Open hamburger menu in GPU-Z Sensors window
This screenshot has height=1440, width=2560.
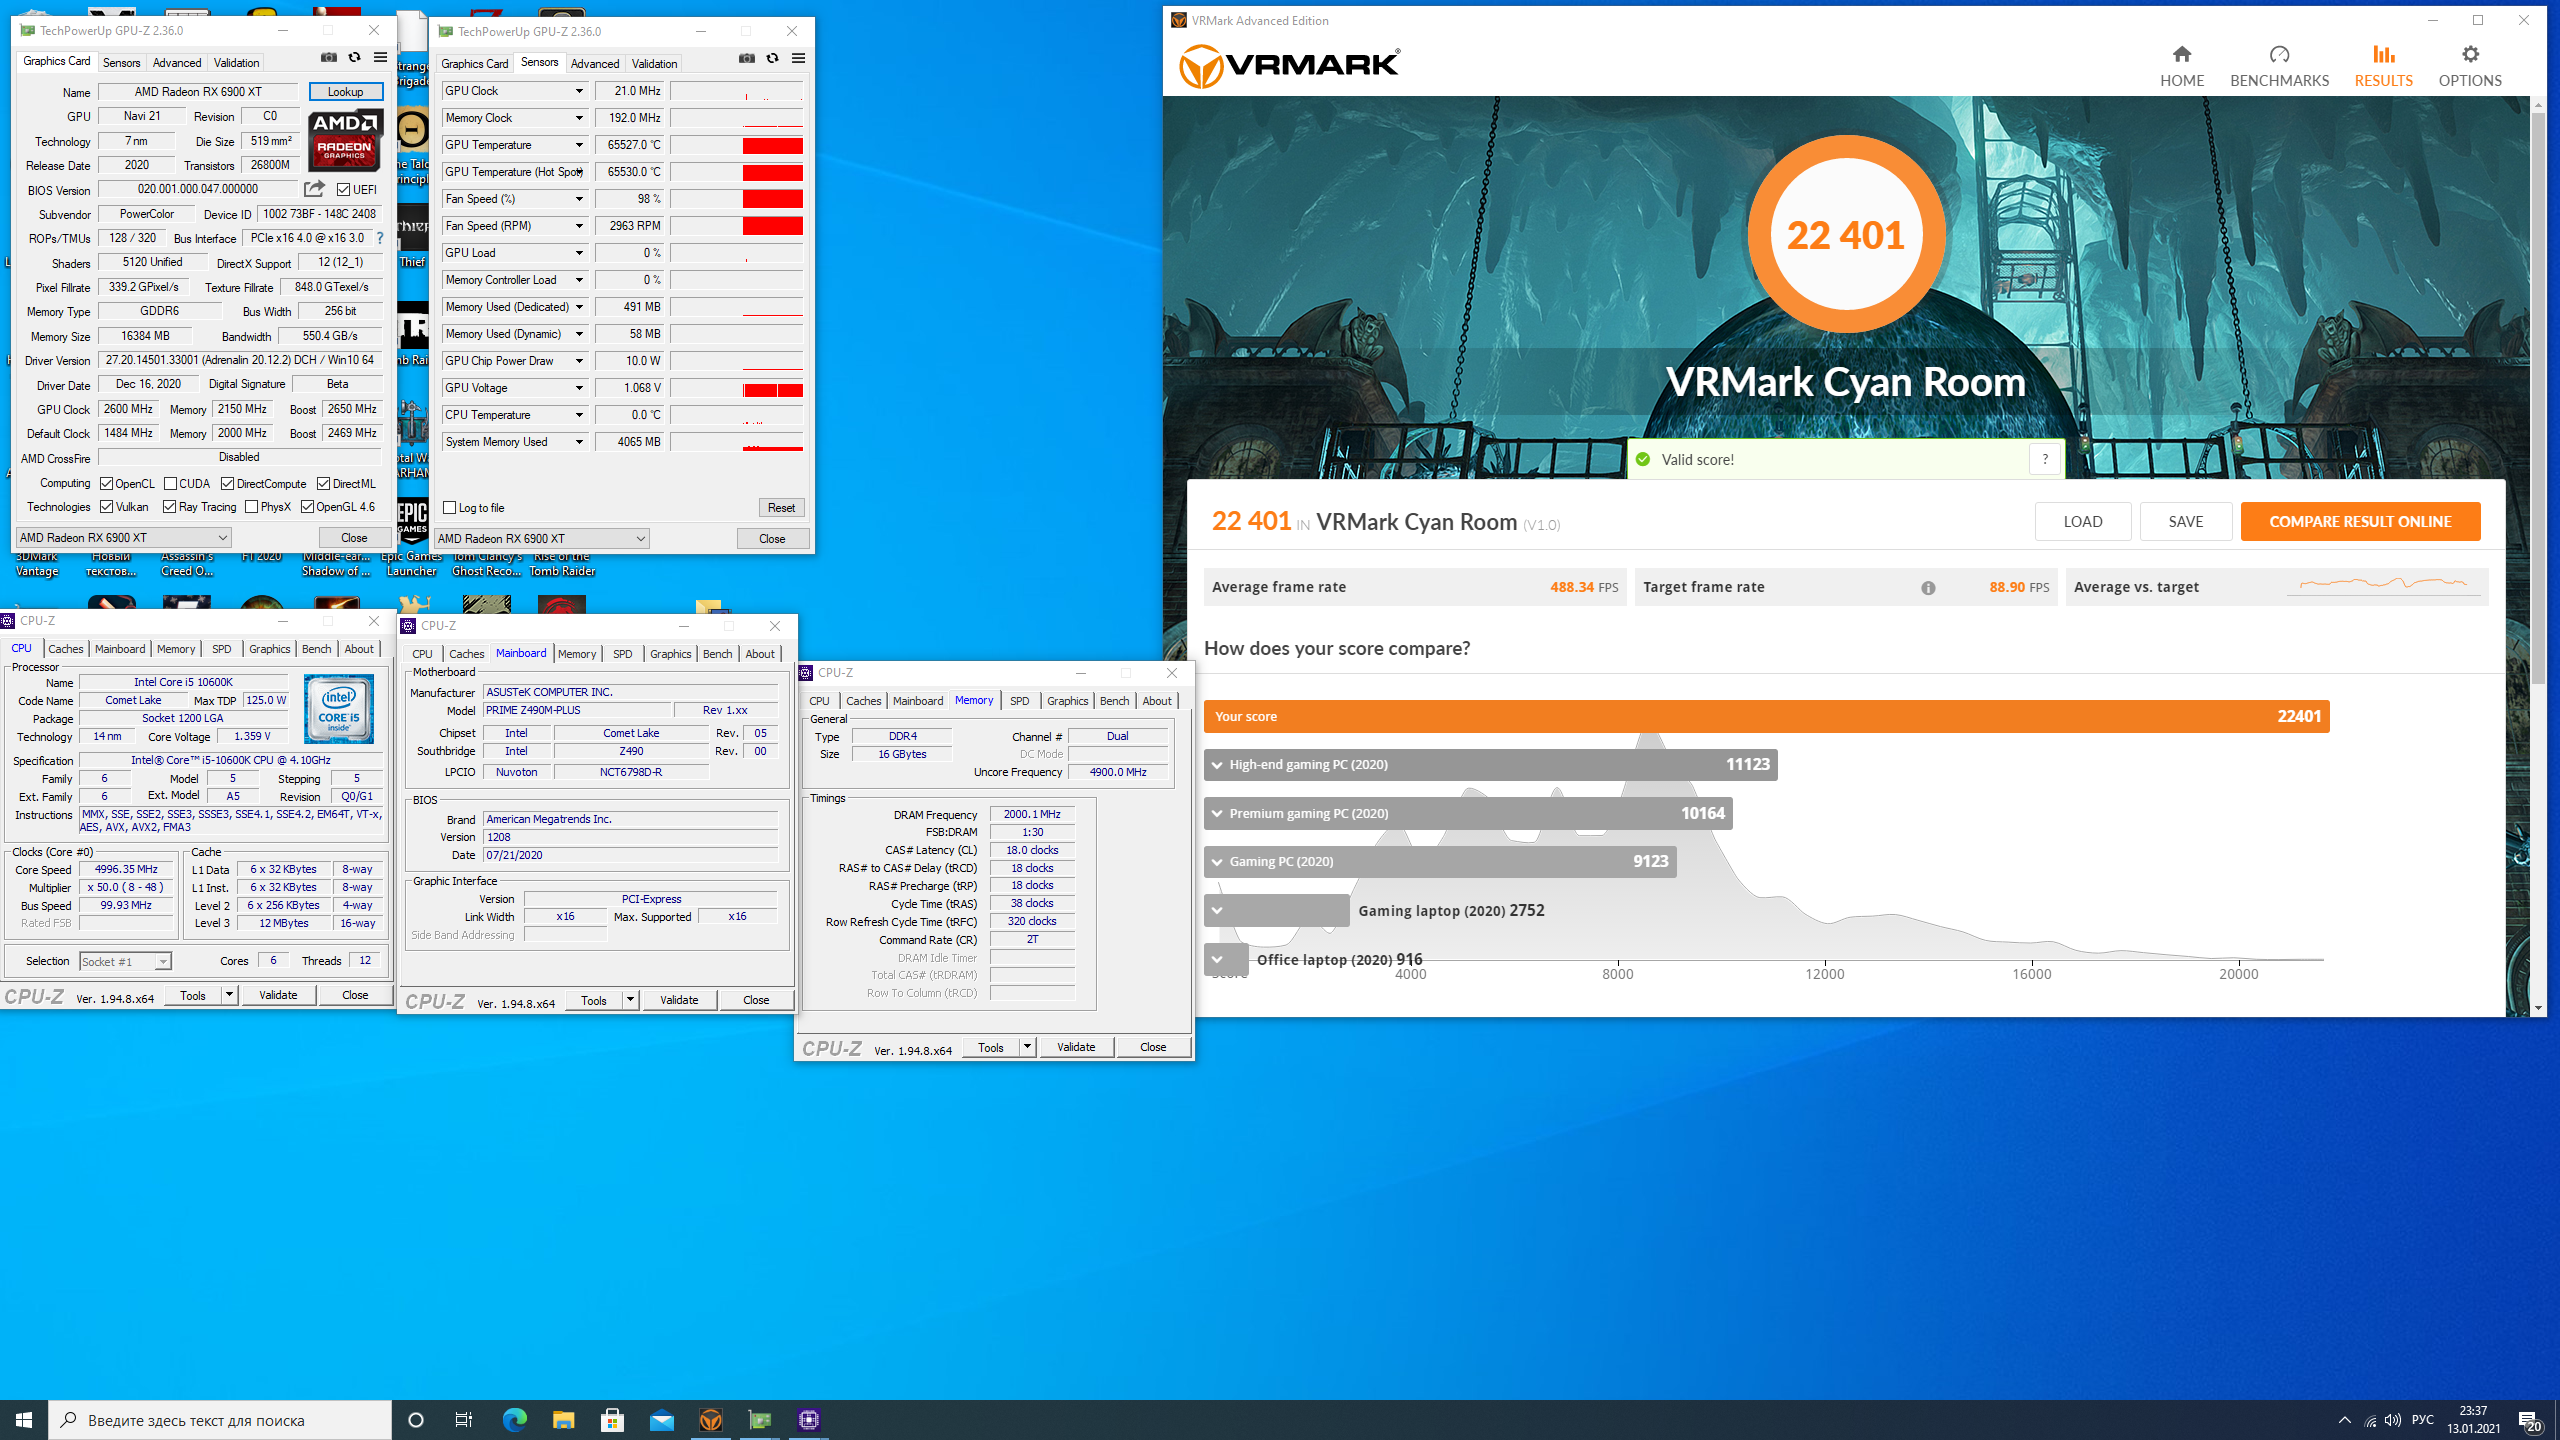coord(798,59)
